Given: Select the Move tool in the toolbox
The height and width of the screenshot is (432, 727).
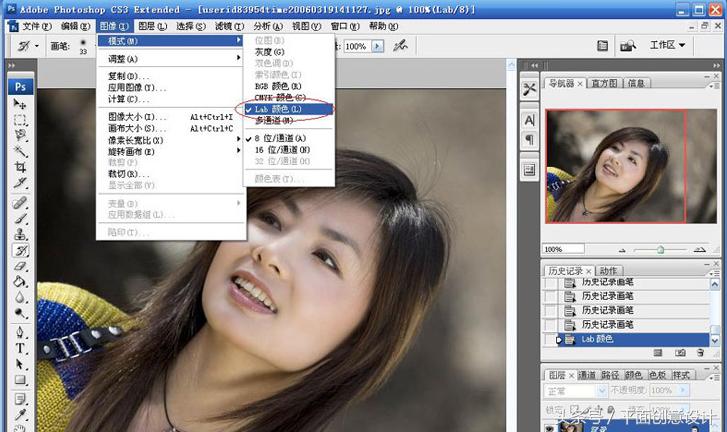Looking at the screenshot, I should pyautogui.click(x=20, y=104).
